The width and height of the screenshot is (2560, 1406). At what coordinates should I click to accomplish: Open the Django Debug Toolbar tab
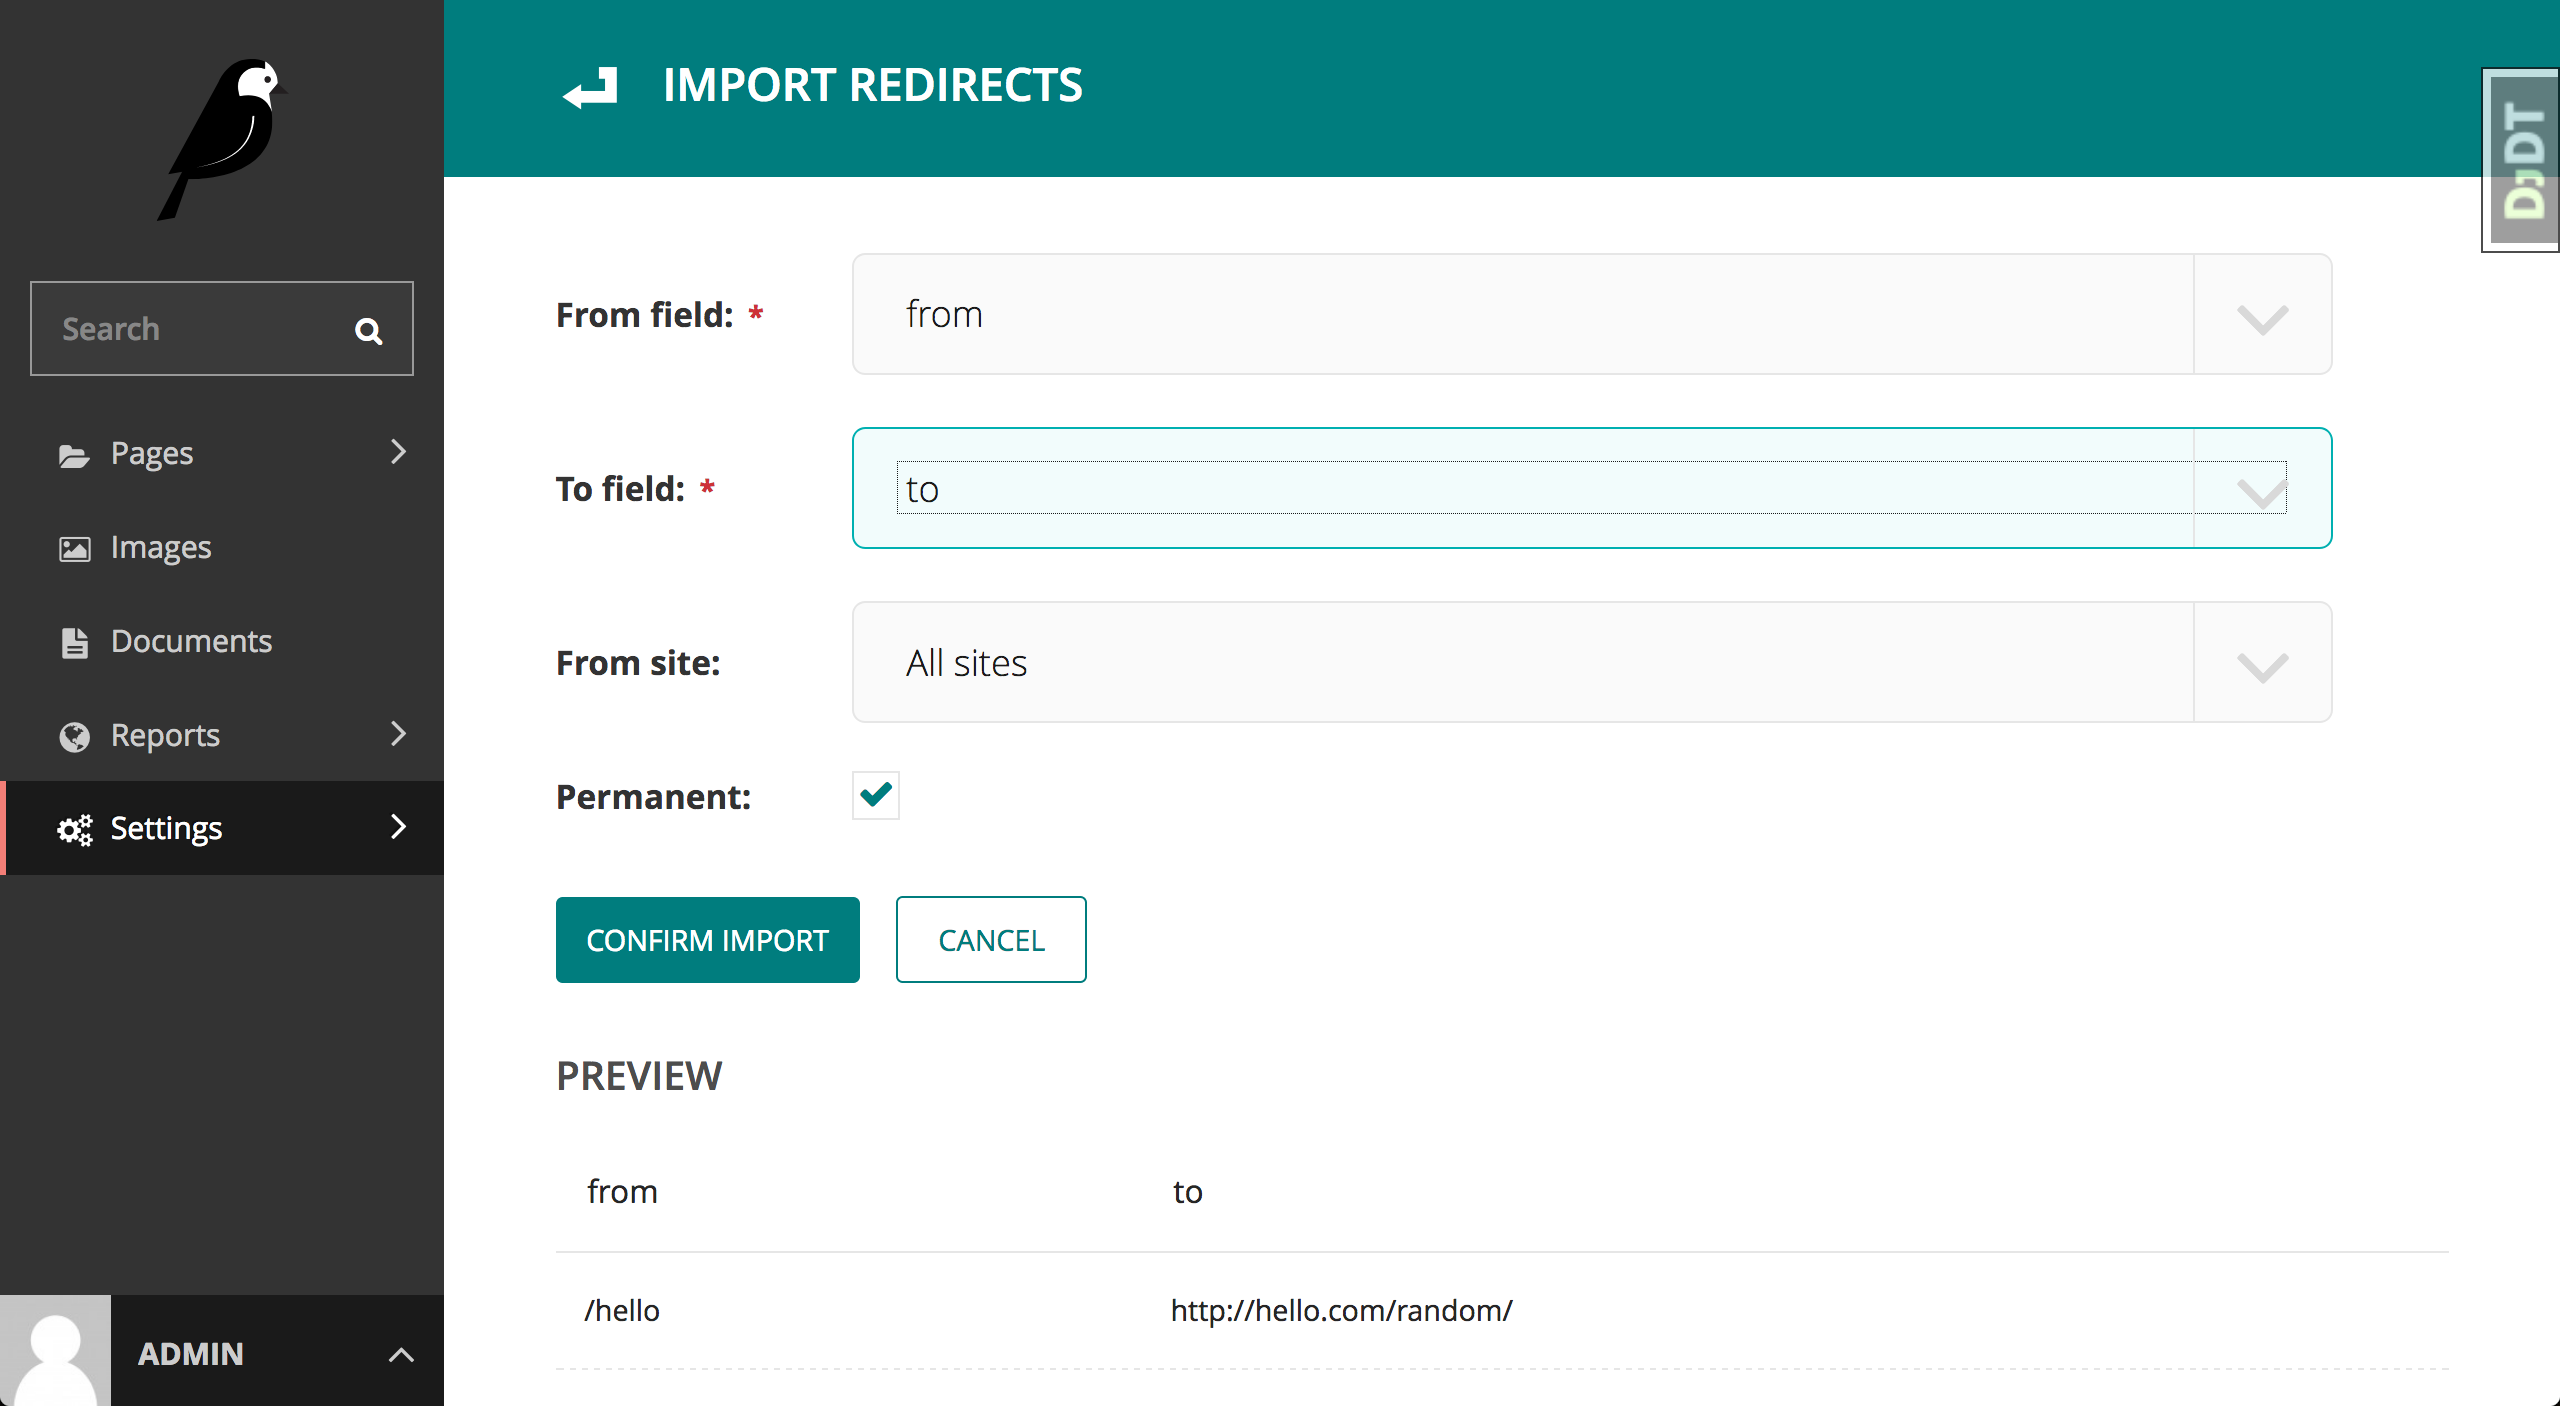point(2522,160)
